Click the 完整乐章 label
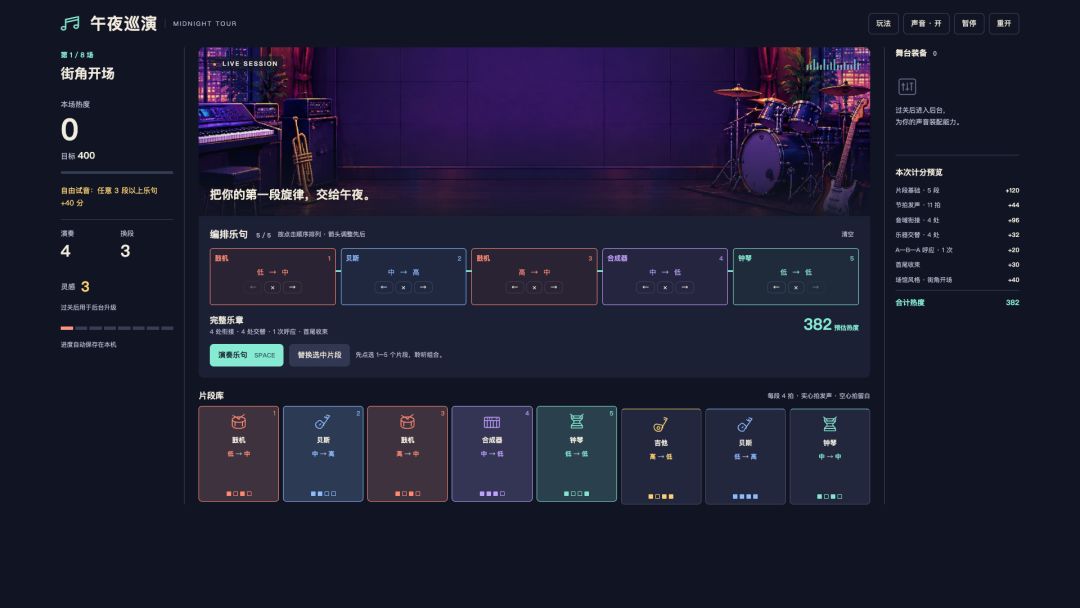The image size is (1080, 608). point(227,320)
